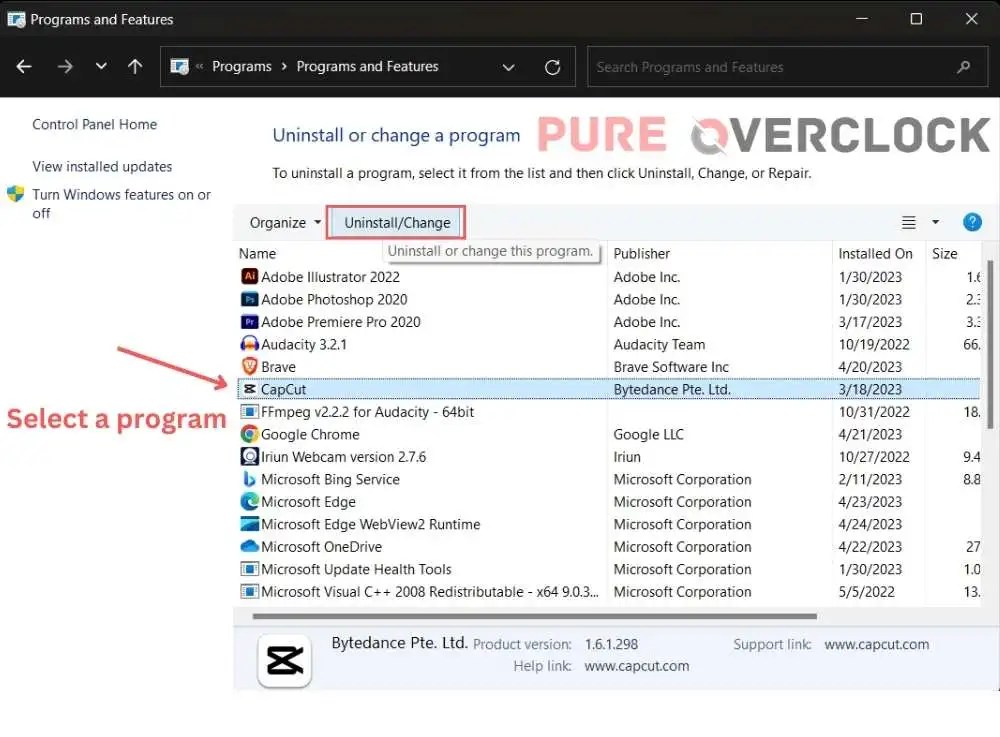Select the Adobe Illustrator 2022 icon
Screen dimensions: 1000x737
click(x=249, y=277)
